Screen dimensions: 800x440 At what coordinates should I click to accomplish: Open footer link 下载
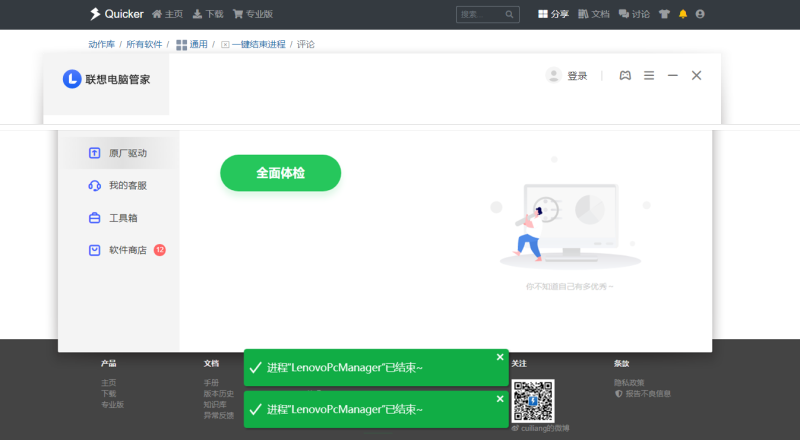pos(109,394)
